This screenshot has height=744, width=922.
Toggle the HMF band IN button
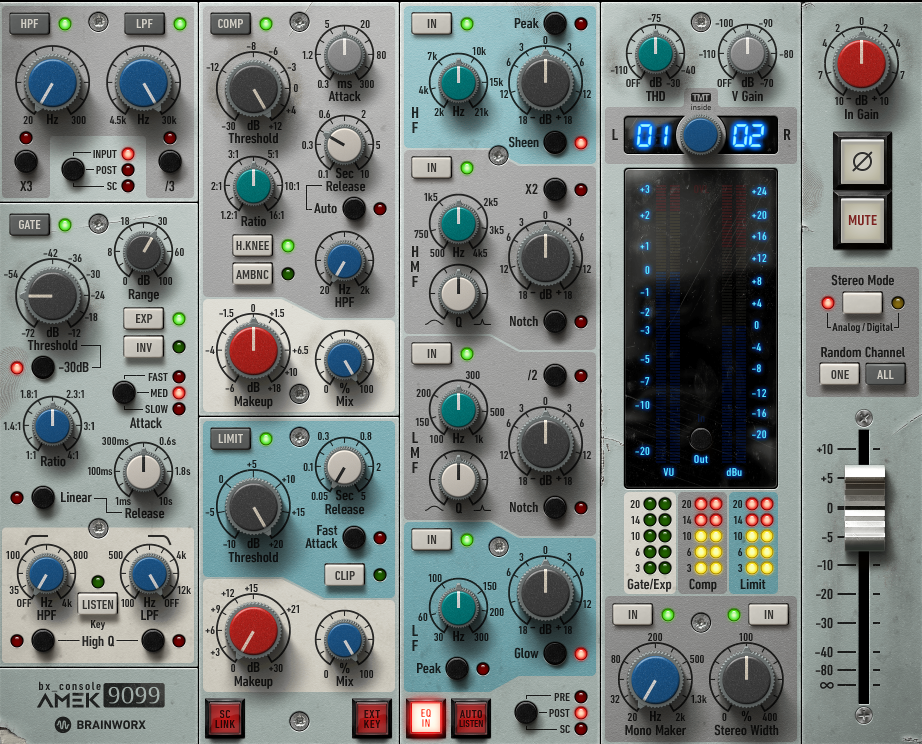coord(432,168)
